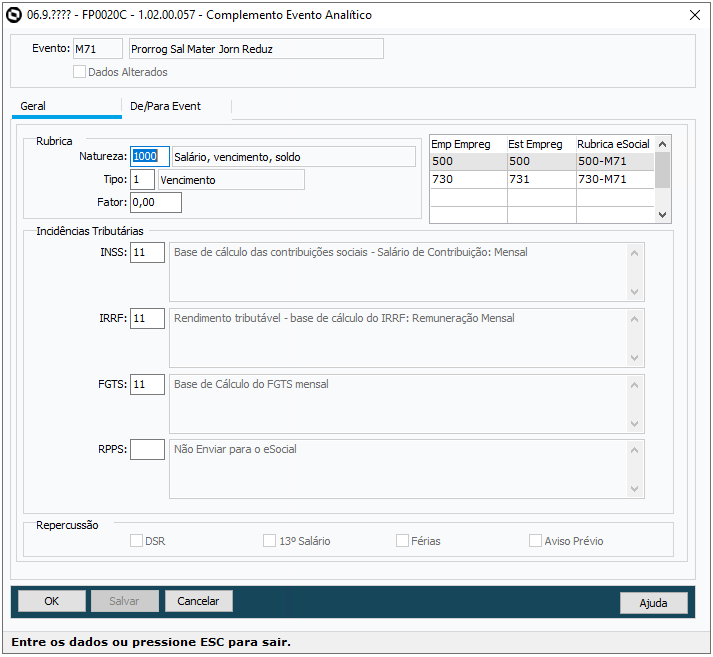The height and width of the screenshot is (657, 713).
Task: Focus the Tipo code field
Action: pos(142,179)
